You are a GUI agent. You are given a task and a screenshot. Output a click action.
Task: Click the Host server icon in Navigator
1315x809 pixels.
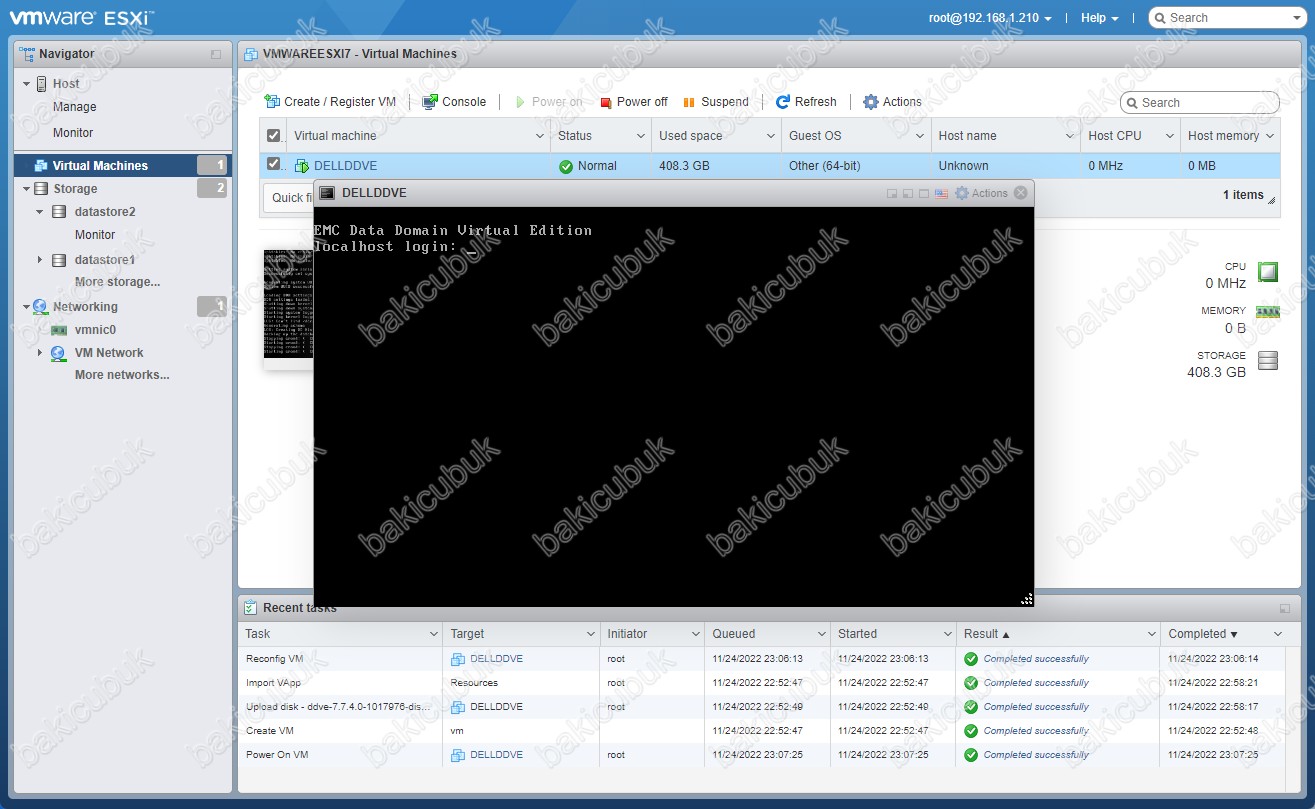42,84
